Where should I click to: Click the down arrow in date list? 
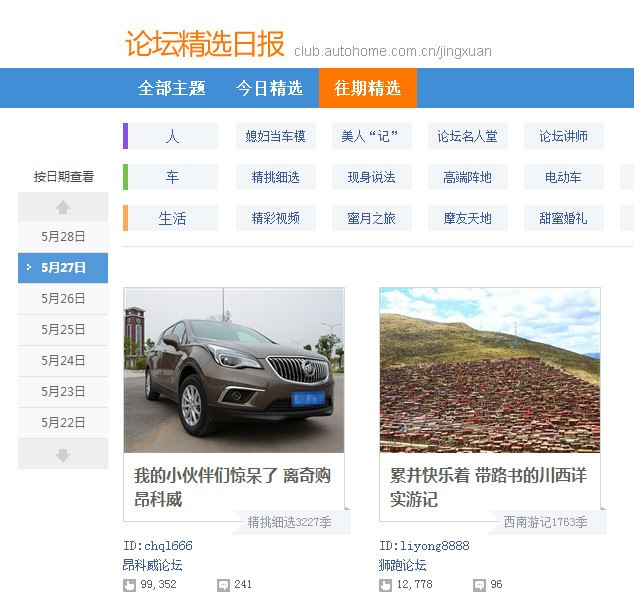click(63, 455)
